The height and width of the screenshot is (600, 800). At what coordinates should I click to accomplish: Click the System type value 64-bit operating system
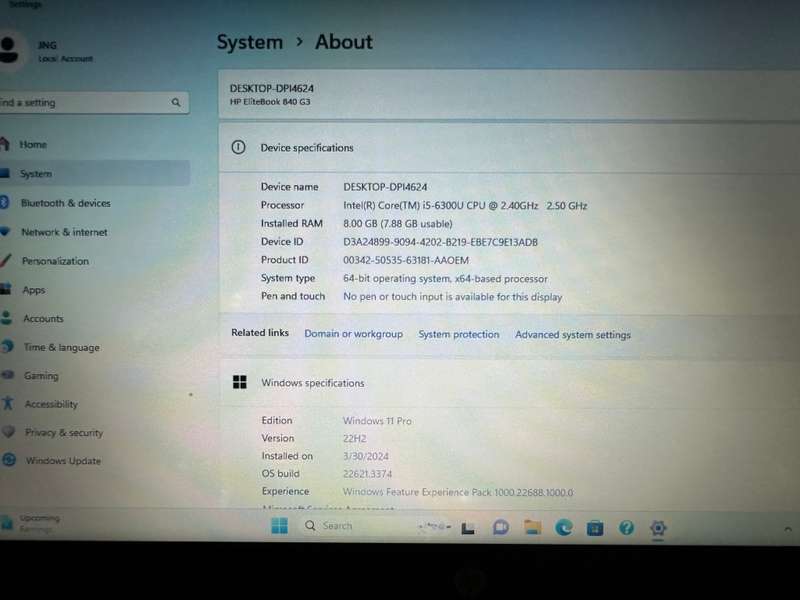click(x=445, y=279)
